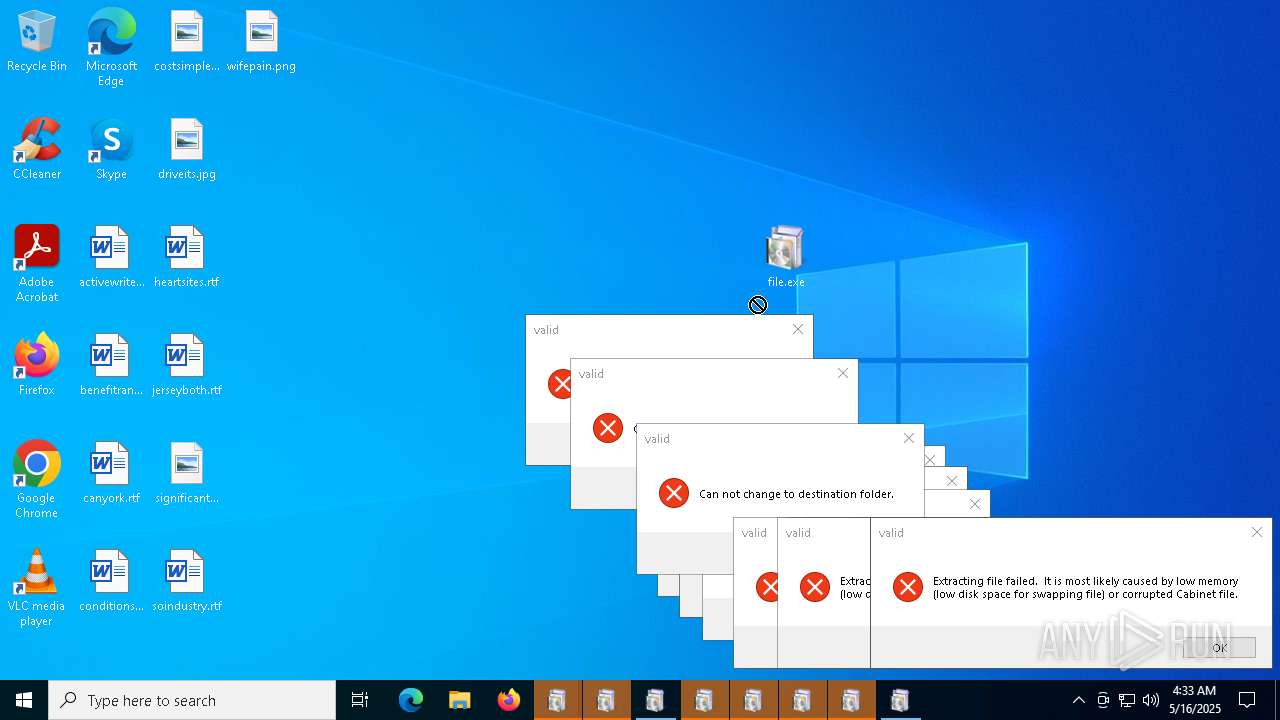Close the 'Can not change to destination folder' dialog
The image size is (1280, 720).
point(909,438)
